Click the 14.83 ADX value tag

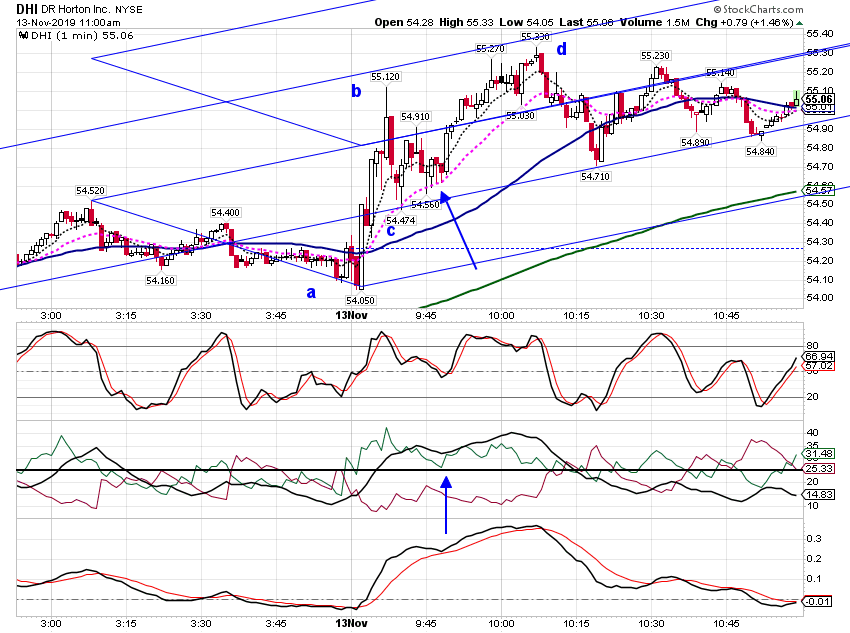click(x=819, y=494)
